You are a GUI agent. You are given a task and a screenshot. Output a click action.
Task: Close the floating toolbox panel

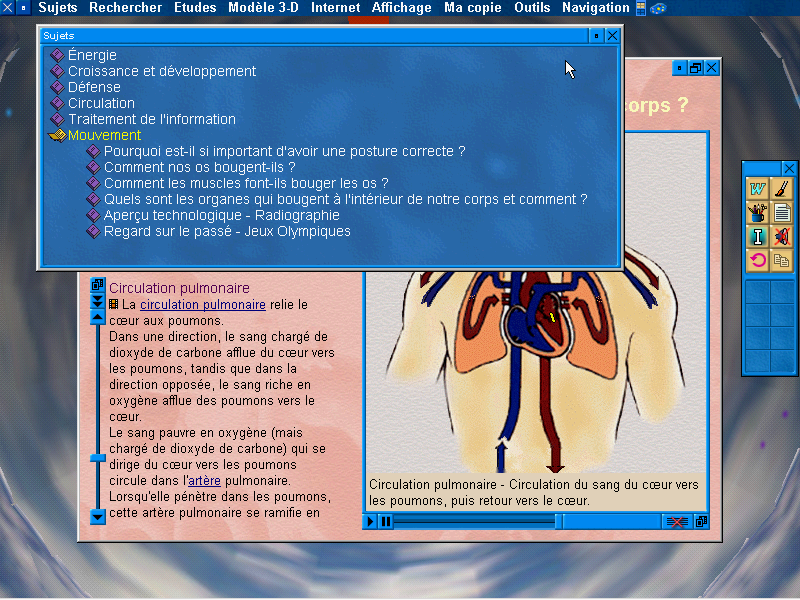point(789,168)
